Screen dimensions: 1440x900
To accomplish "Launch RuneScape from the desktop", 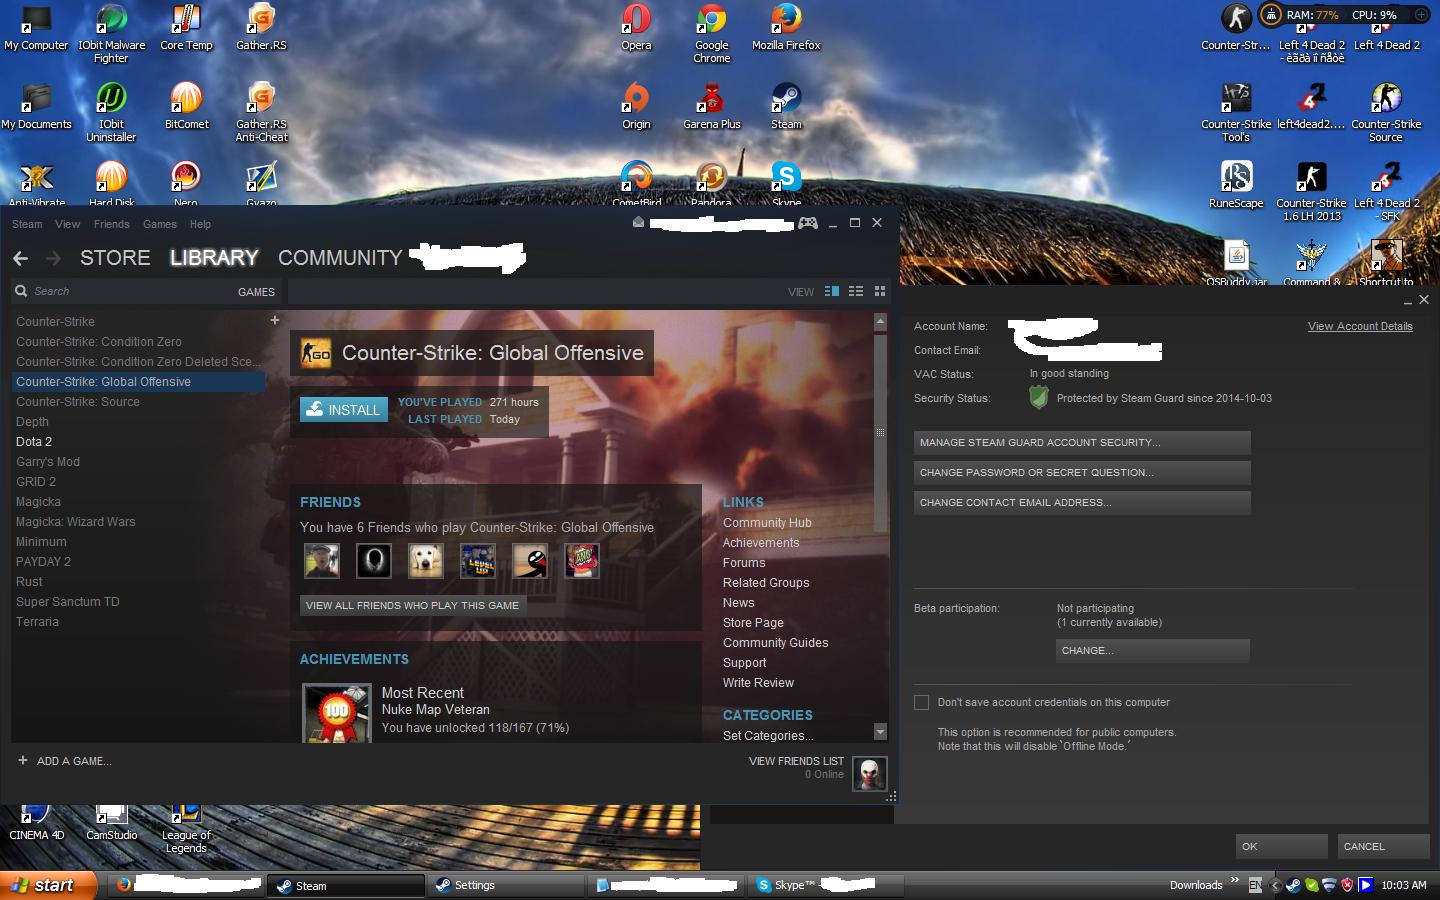I will (x=1236, y=186).
